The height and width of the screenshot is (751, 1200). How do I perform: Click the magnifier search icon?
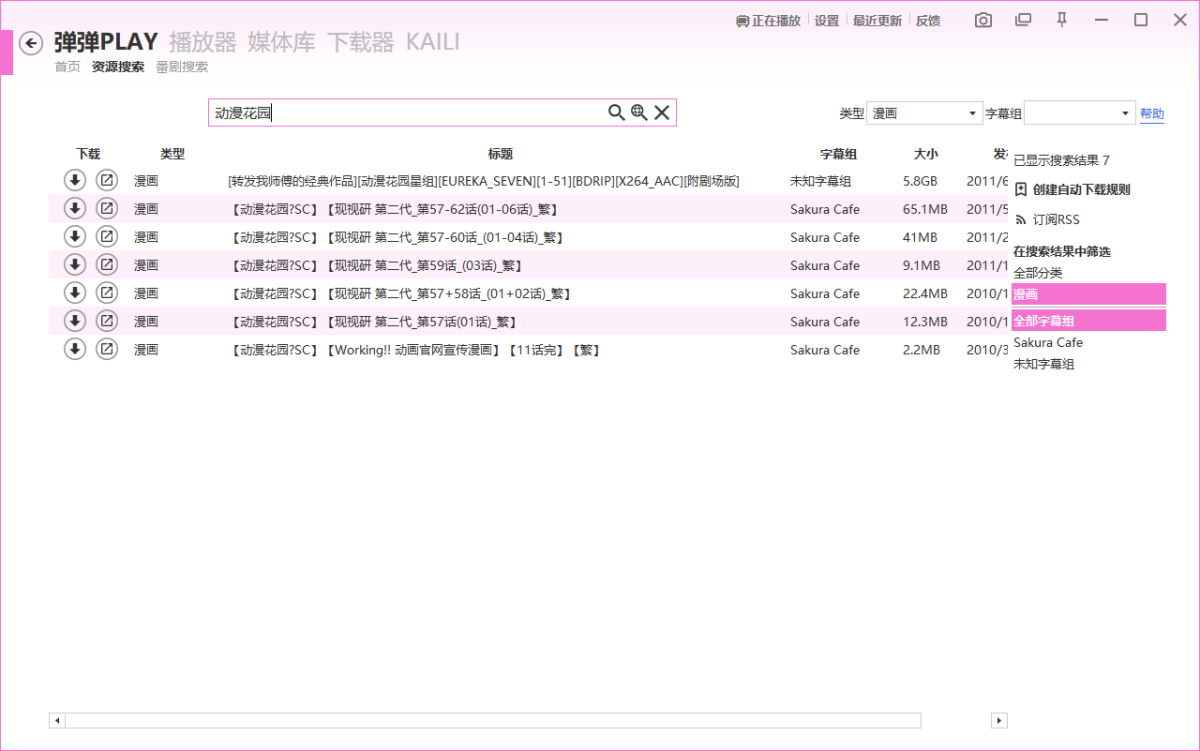[616, 113]
